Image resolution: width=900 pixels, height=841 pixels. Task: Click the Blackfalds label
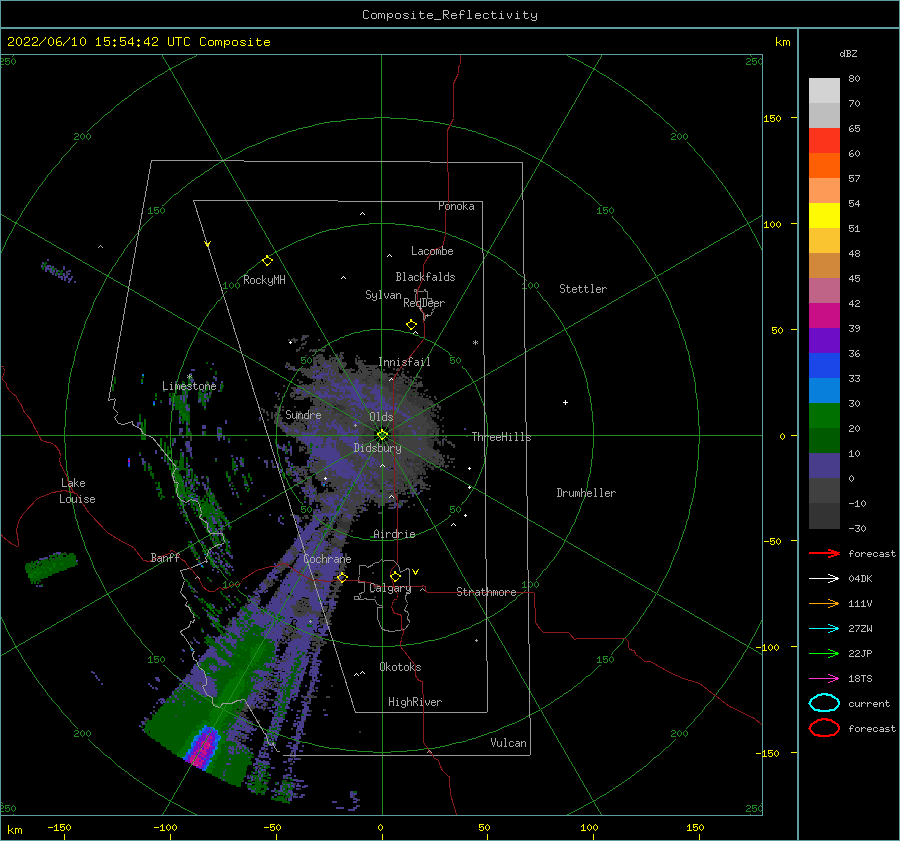tap(425, 277)
